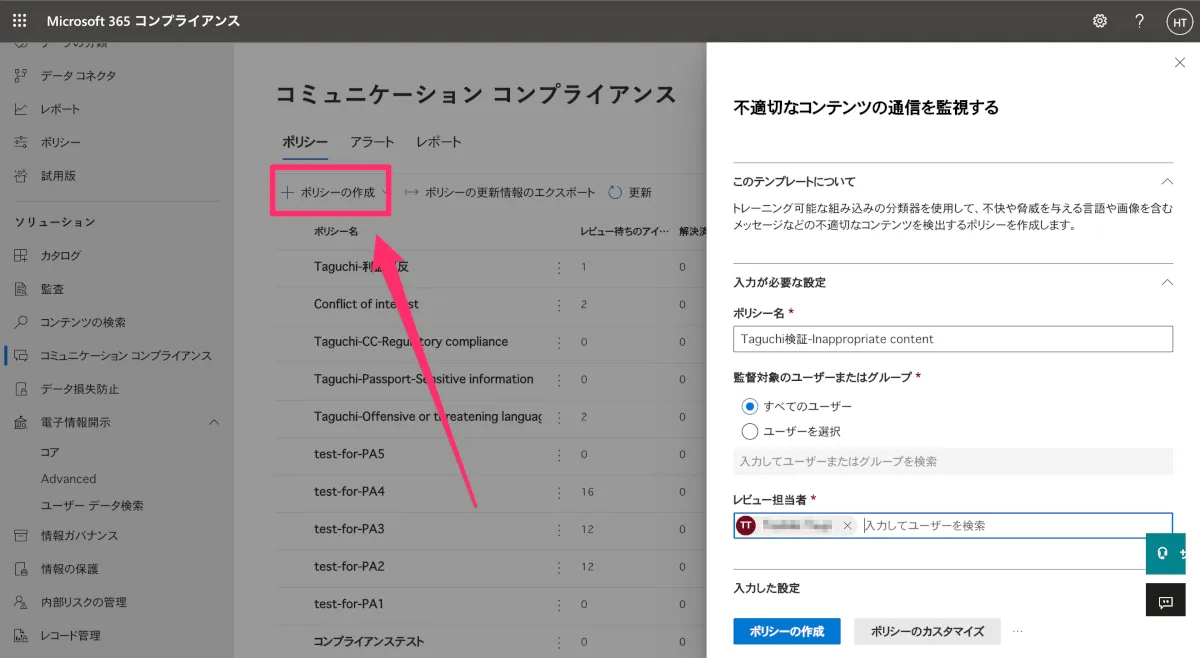Switch to the アラート tab
This screenshot has width=1200, height=658.
(x=372, y=142)
